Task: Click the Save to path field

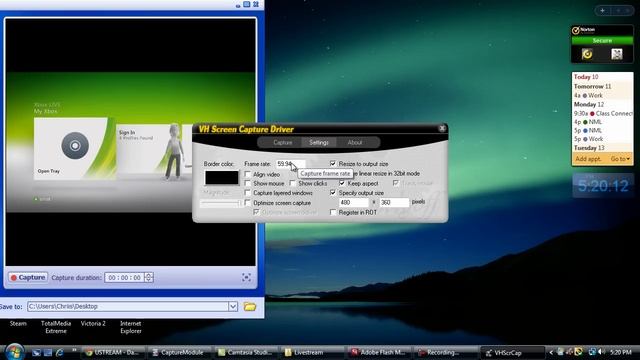Action: 128,306
